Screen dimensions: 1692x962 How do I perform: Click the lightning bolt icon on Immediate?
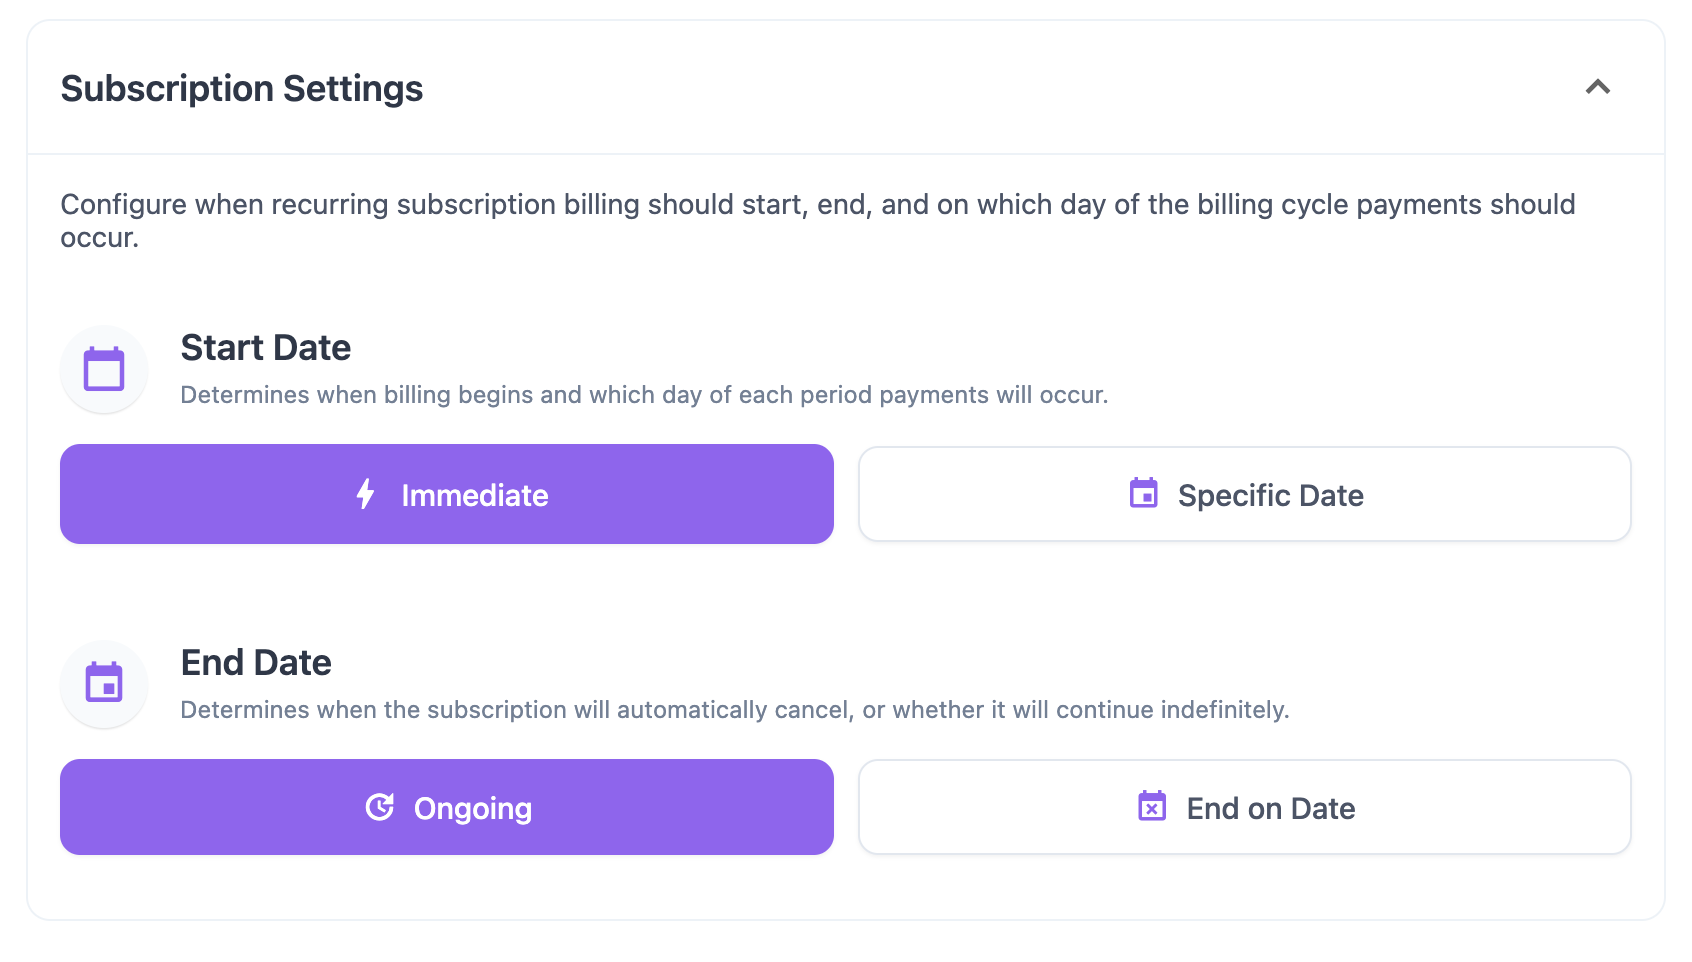[366, 494]
